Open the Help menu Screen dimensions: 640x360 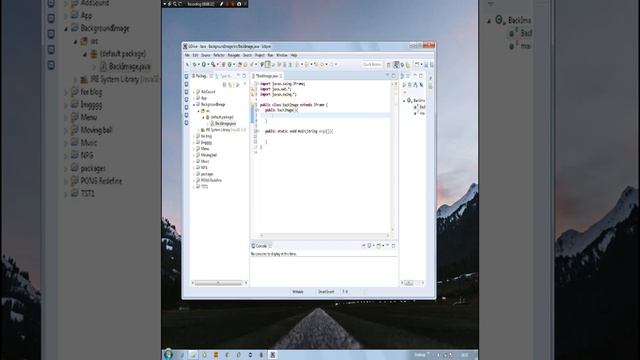click(294, 55)
